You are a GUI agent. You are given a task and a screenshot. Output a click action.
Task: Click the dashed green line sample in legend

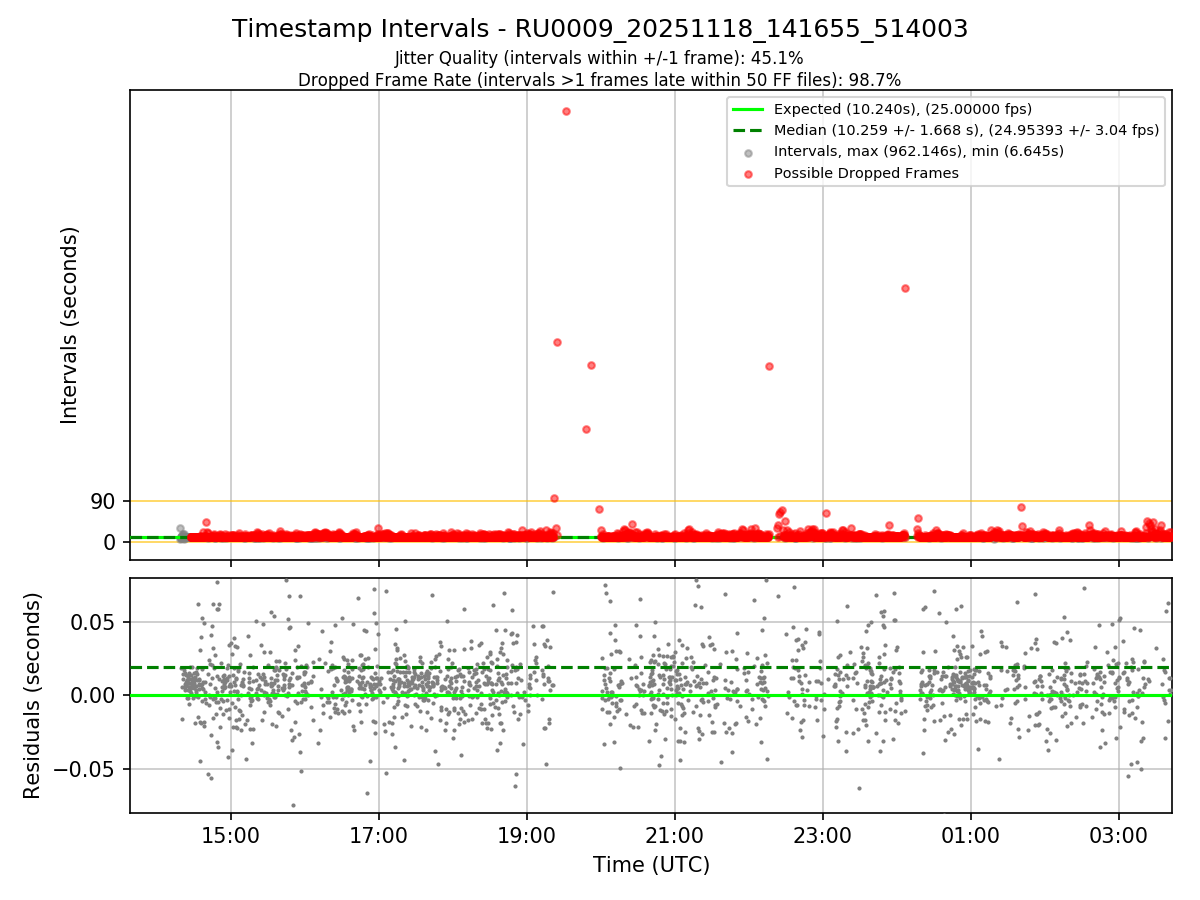pos(748,130)
